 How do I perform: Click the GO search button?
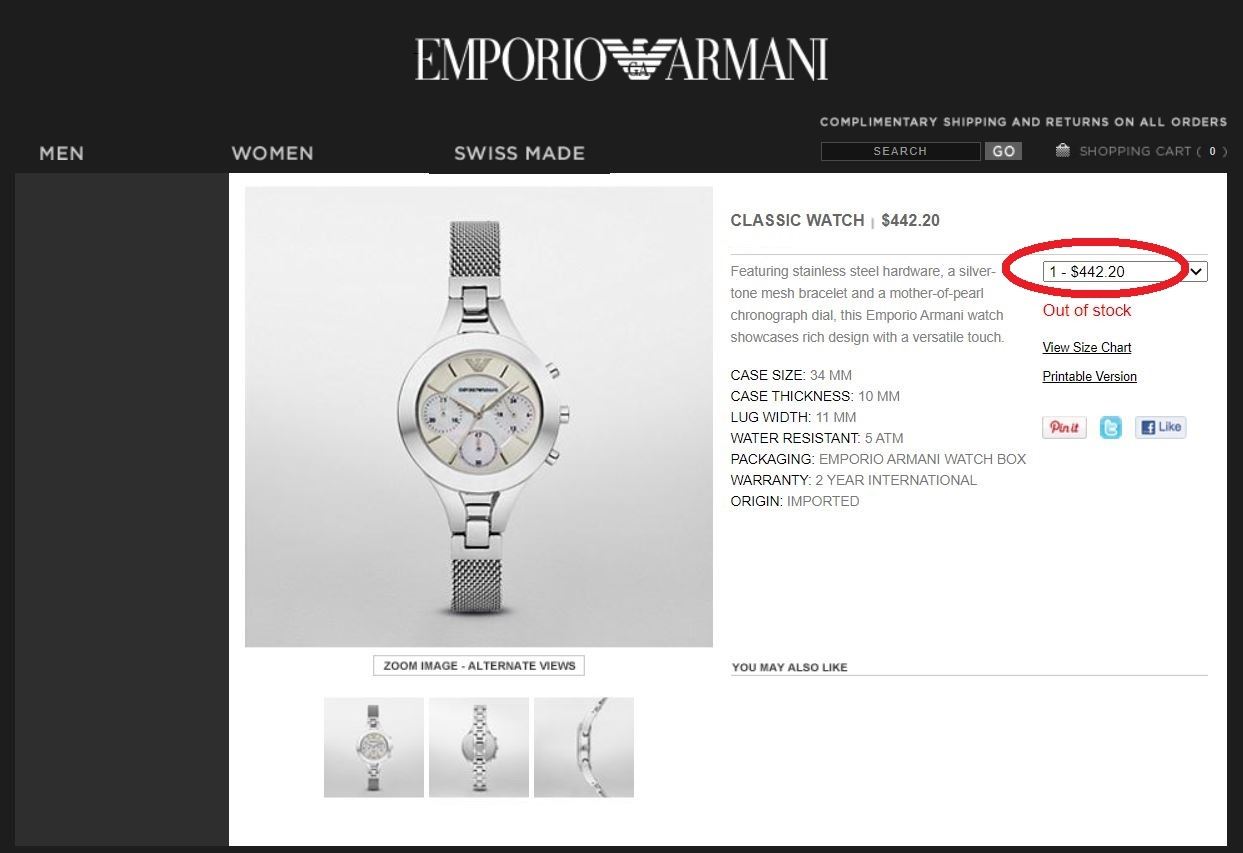(1003, 151)
